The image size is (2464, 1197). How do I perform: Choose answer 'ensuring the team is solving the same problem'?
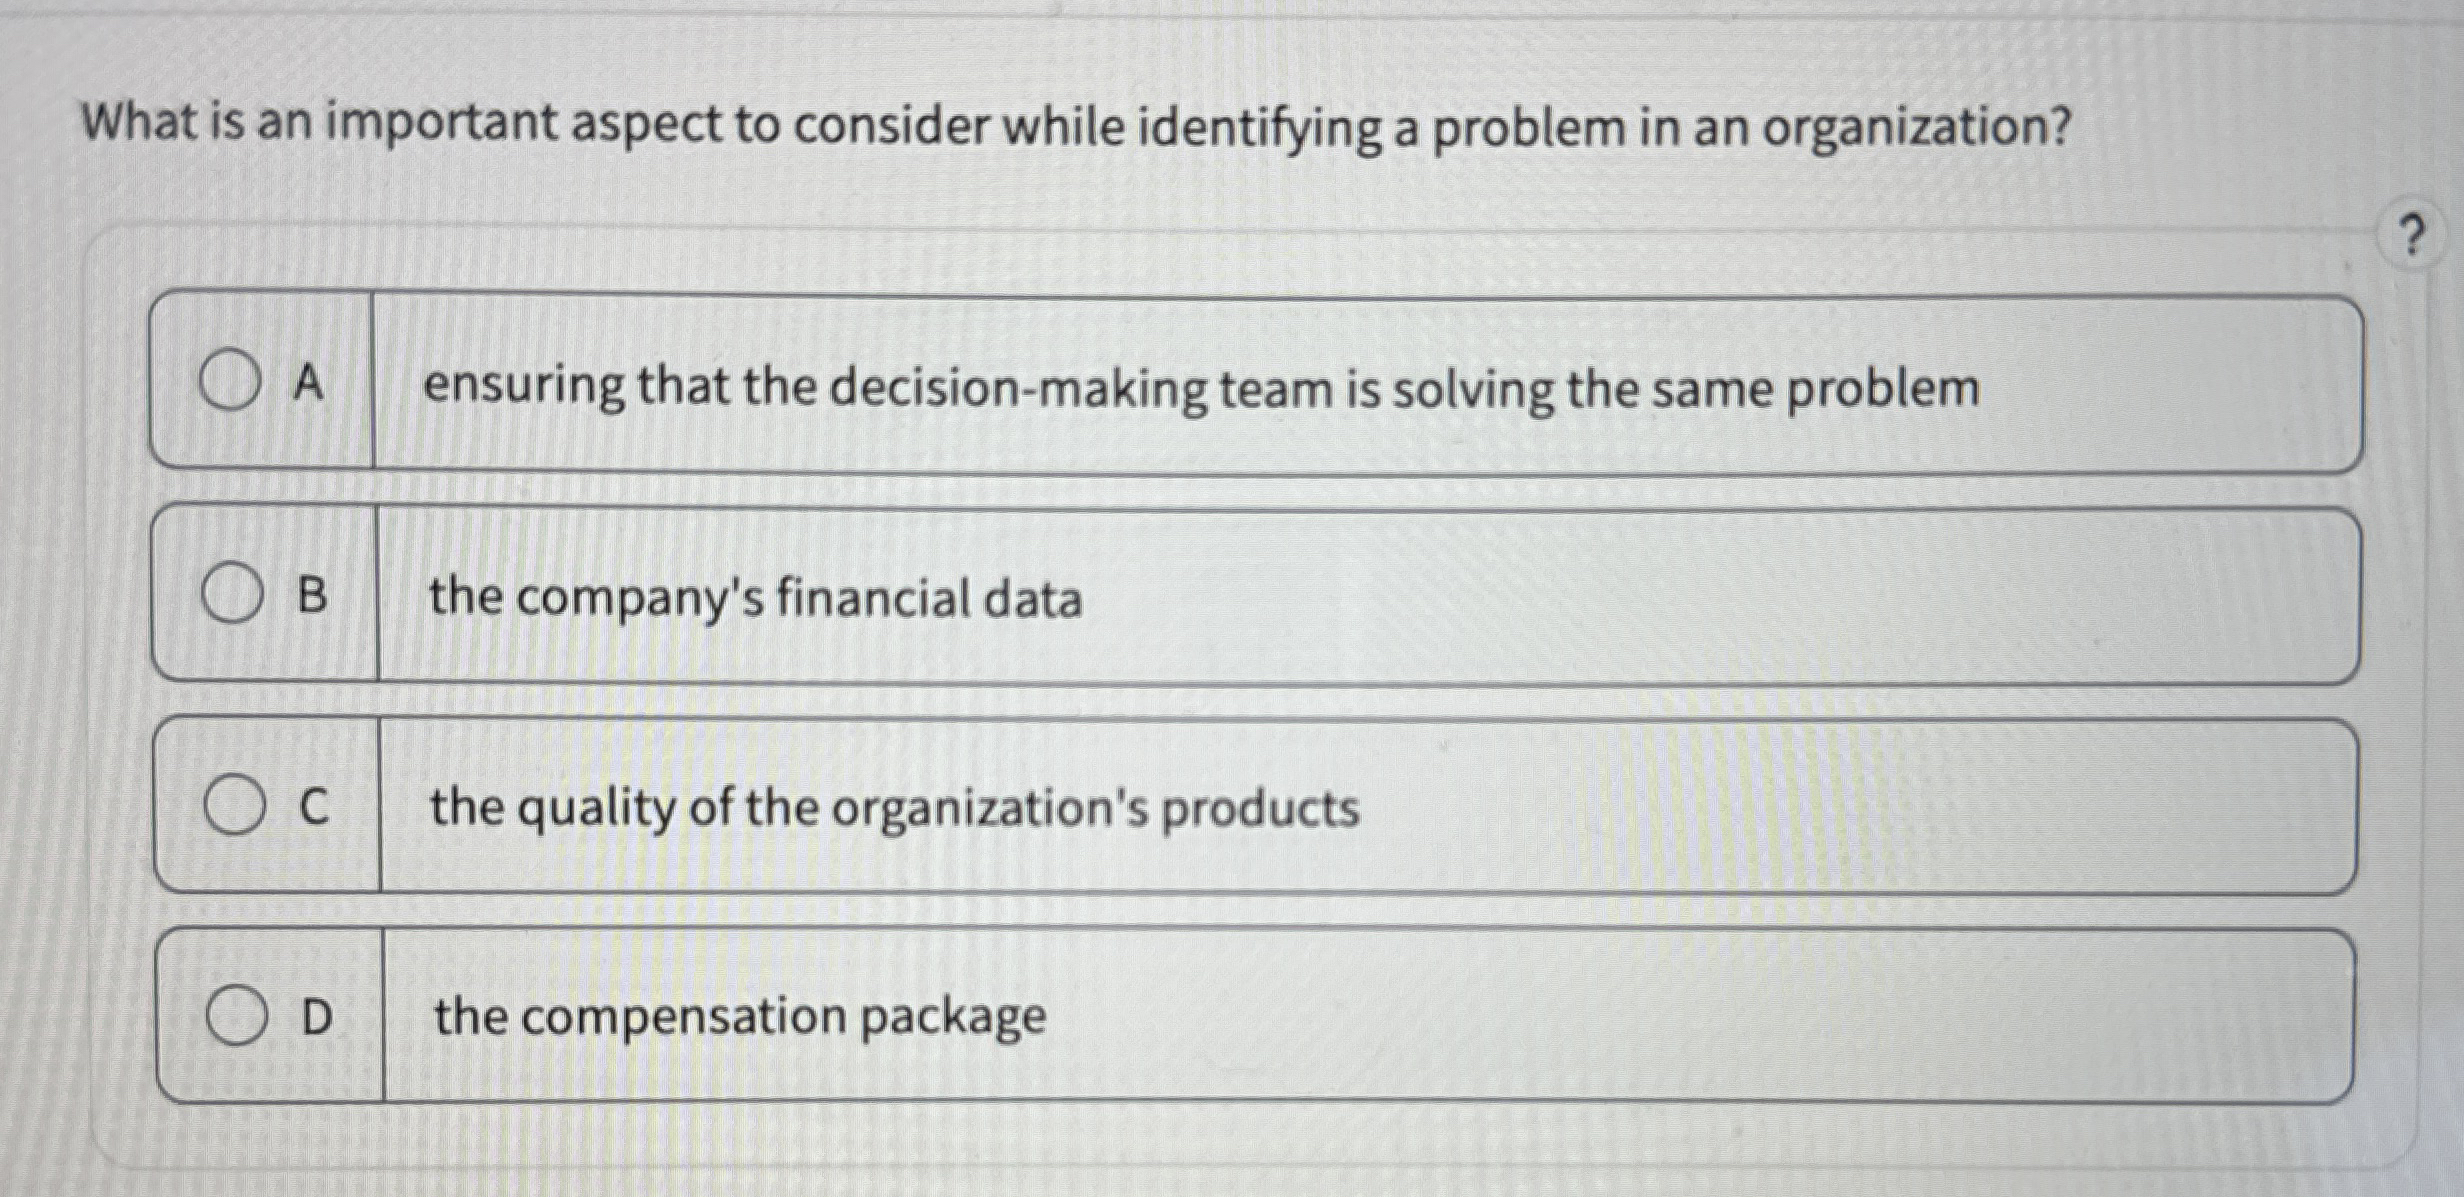point(1200,390)
